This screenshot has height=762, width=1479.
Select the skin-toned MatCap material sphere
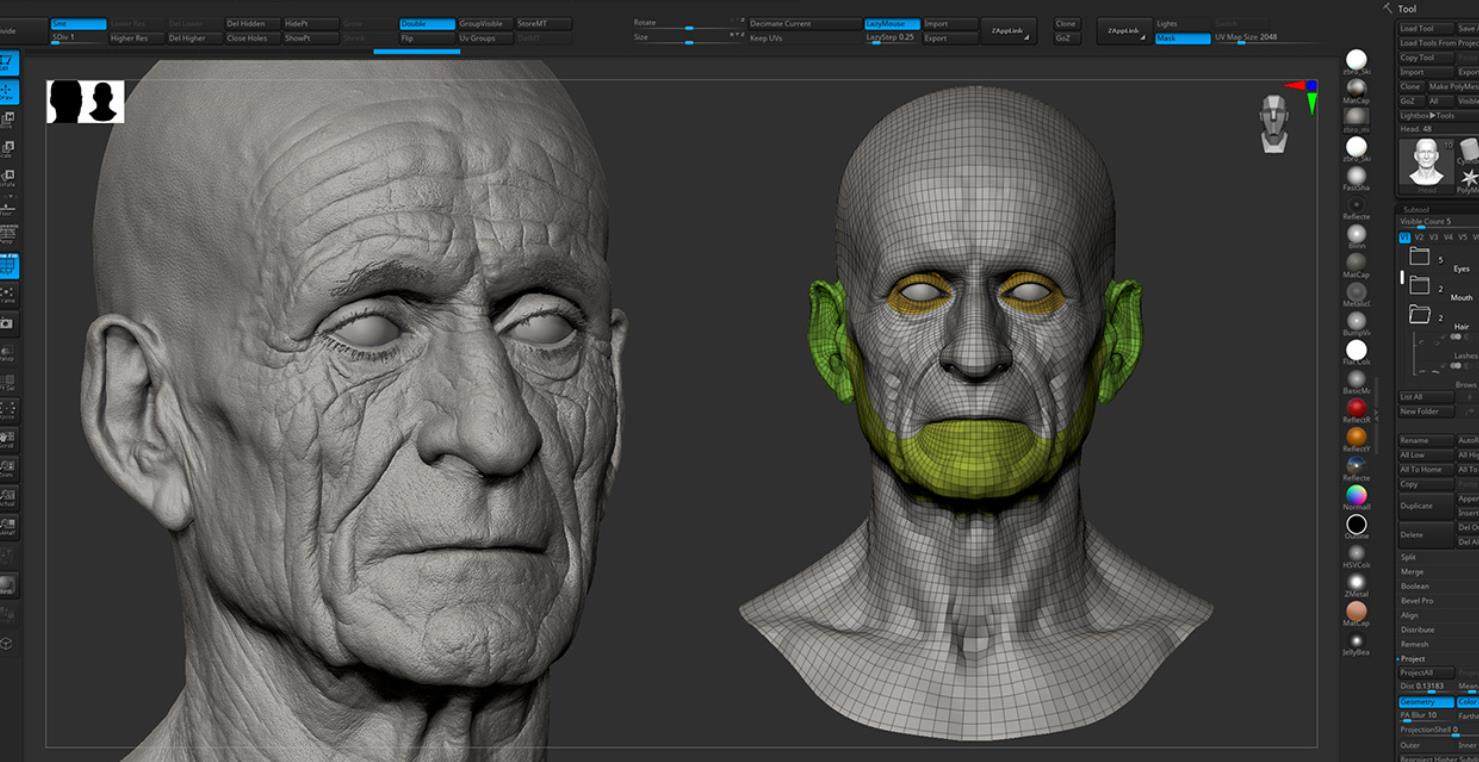[1356, 611]
